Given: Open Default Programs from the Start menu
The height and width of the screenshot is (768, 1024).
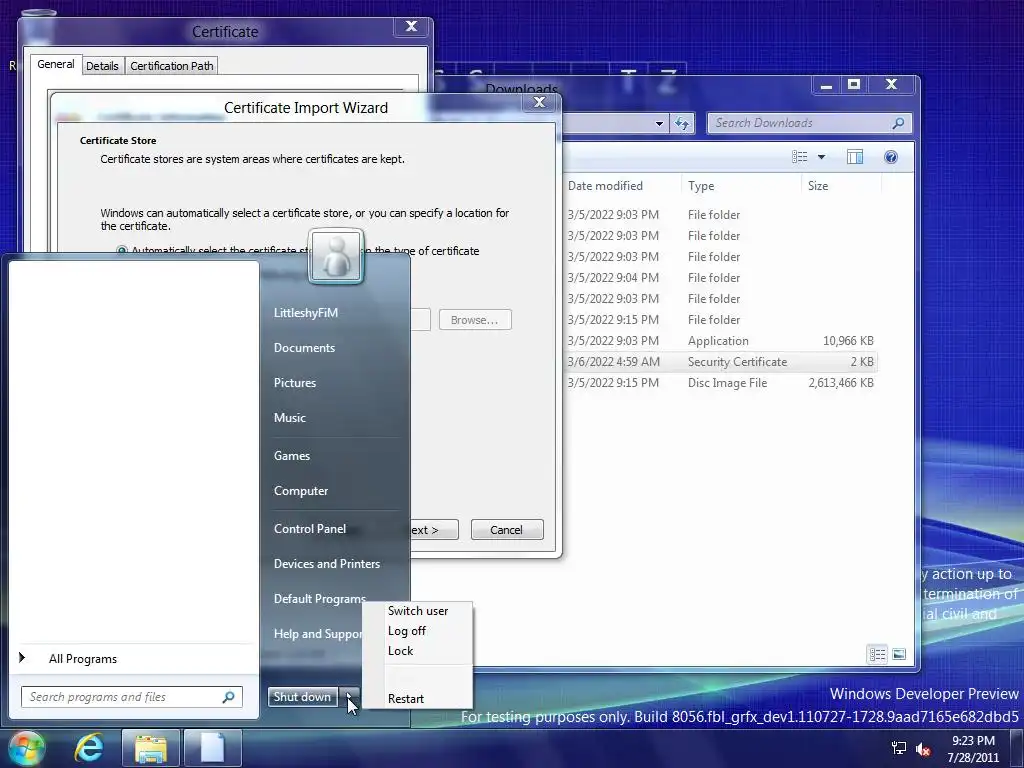Looking at the screenshot, I should [319, 599].
